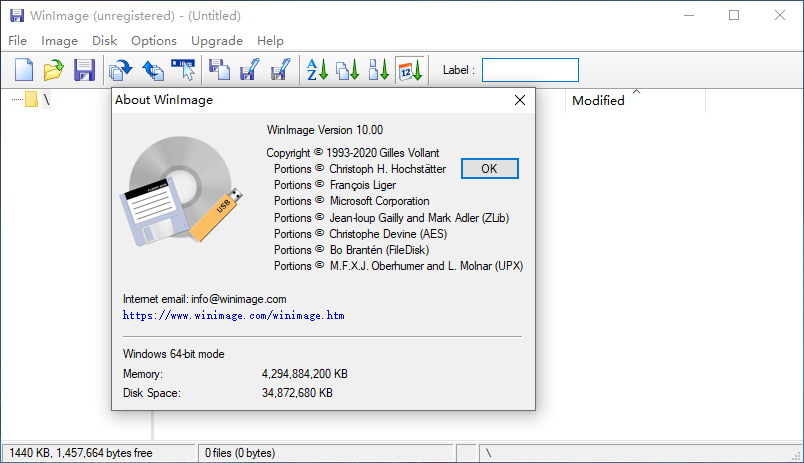Minimize the WinImage window
This screenshot has height=463, width=804.
coord(689,15)
